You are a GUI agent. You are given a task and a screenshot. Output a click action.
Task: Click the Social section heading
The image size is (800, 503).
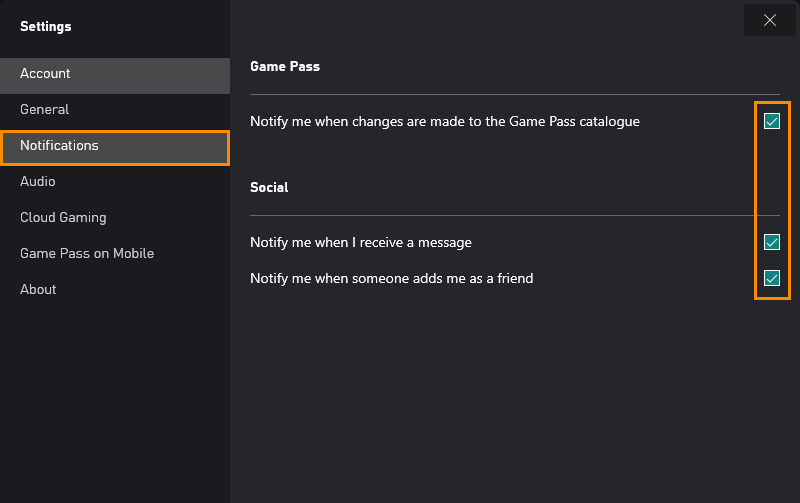(269, 187)
